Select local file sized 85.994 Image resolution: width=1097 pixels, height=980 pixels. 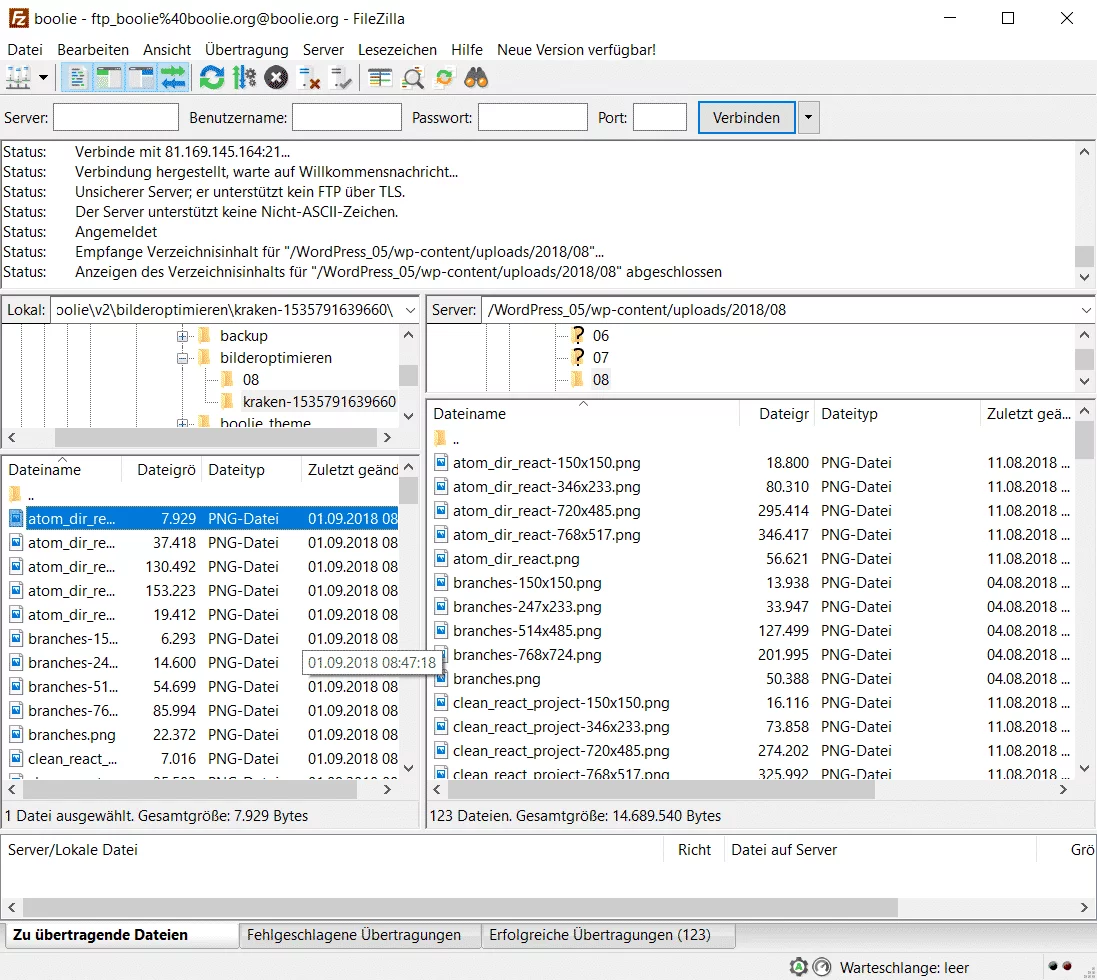(x=203, y=711)
